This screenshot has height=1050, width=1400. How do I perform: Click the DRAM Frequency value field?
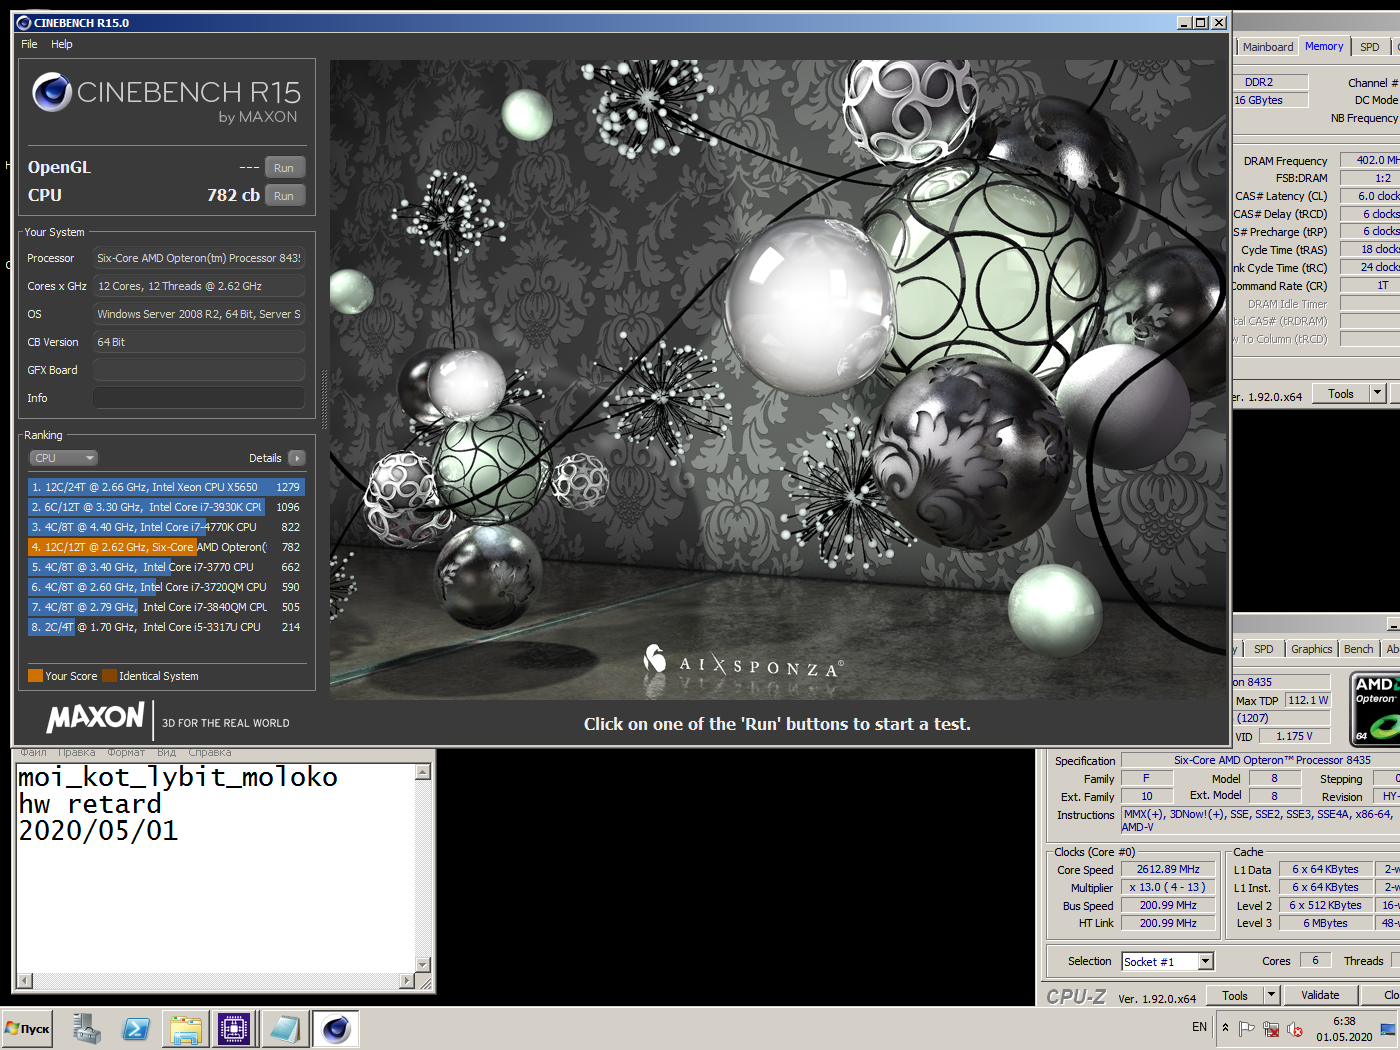1371,160
